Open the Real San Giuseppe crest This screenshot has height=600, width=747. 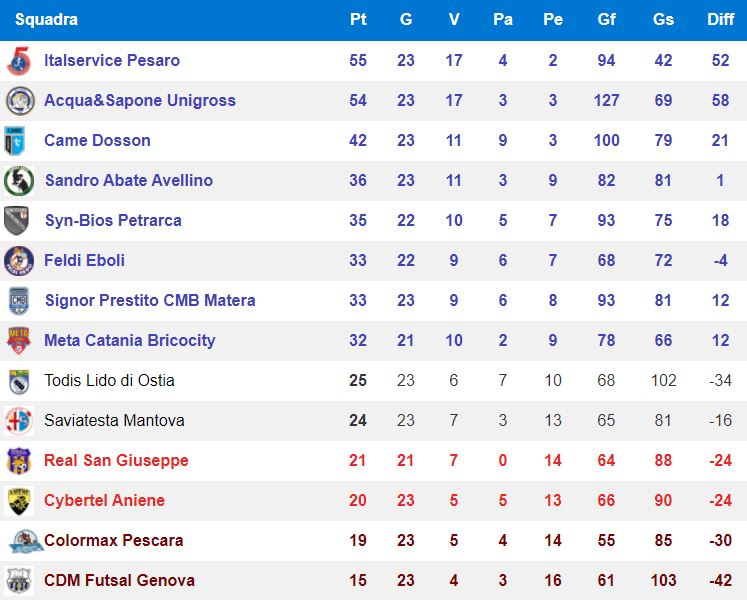click(x=19, y=461)
